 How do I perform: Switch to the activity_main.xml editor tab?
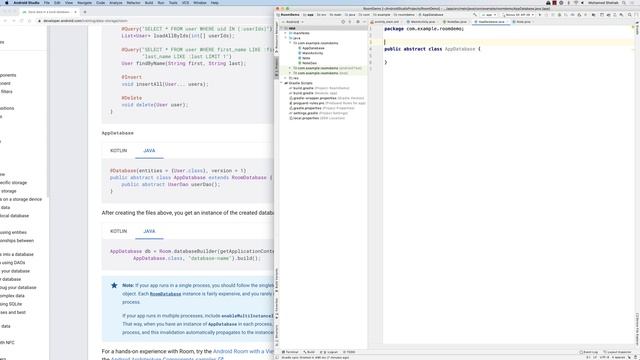(386, 22)
